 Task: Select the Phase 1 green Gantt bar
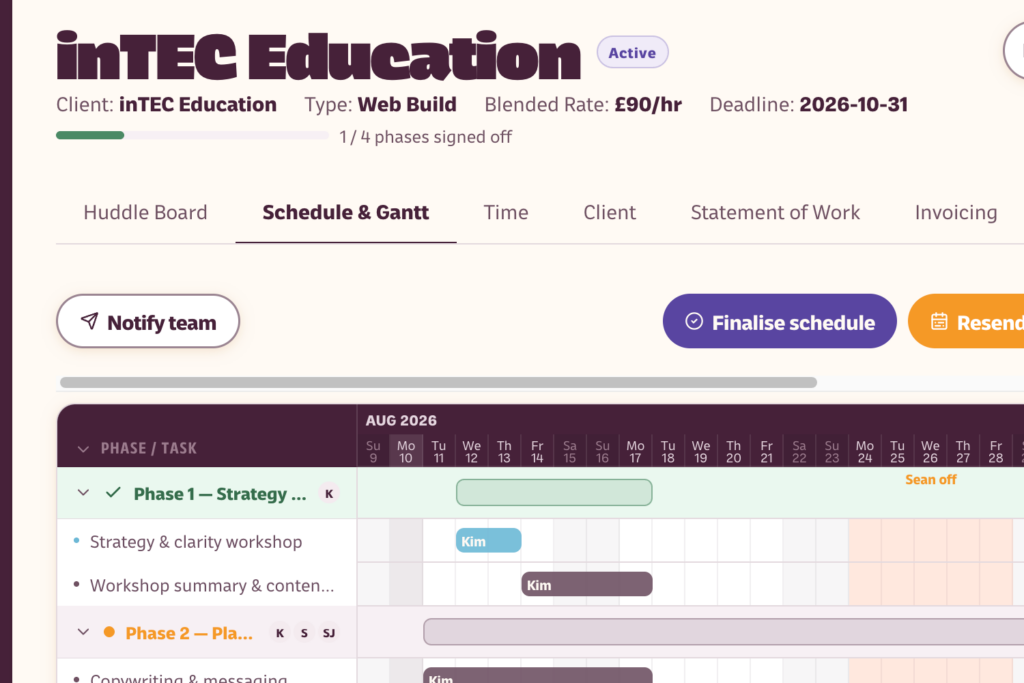click(554, 492)
